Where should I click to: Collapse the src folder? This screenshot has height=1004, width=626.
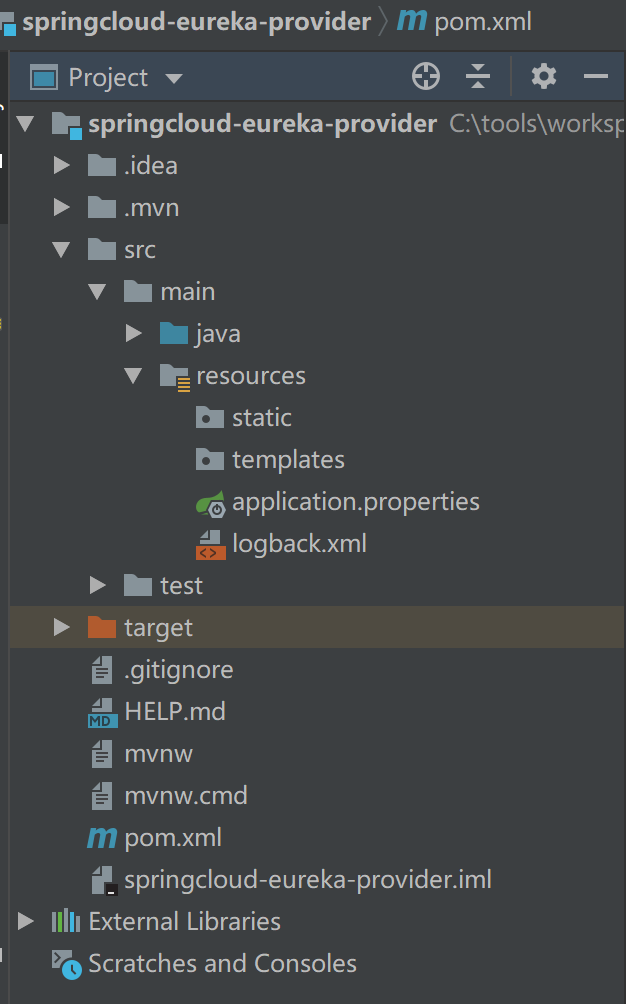coord(61,250)
